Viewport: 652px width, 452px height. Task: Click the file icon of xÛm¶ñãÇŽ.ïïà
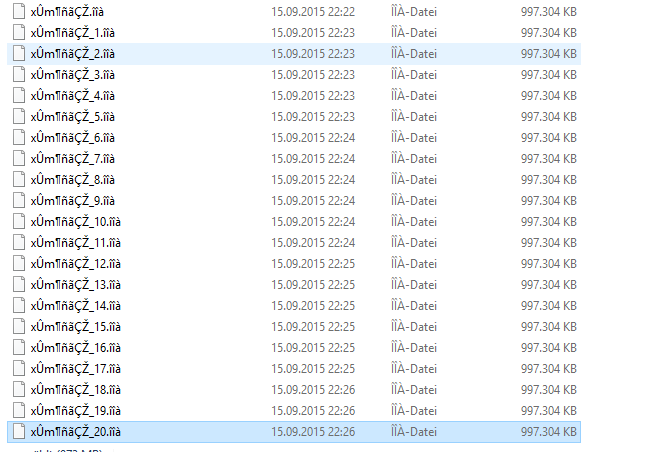point(19,12)
